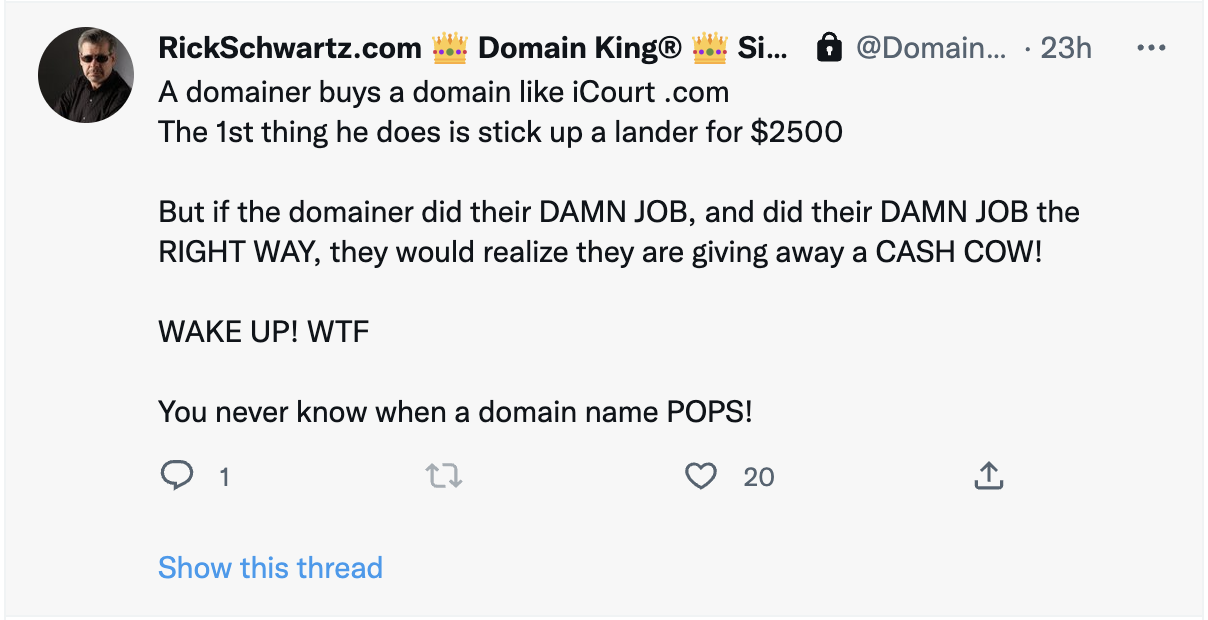Click the sentence about a domain name POPS

click(x=455, y=411)
